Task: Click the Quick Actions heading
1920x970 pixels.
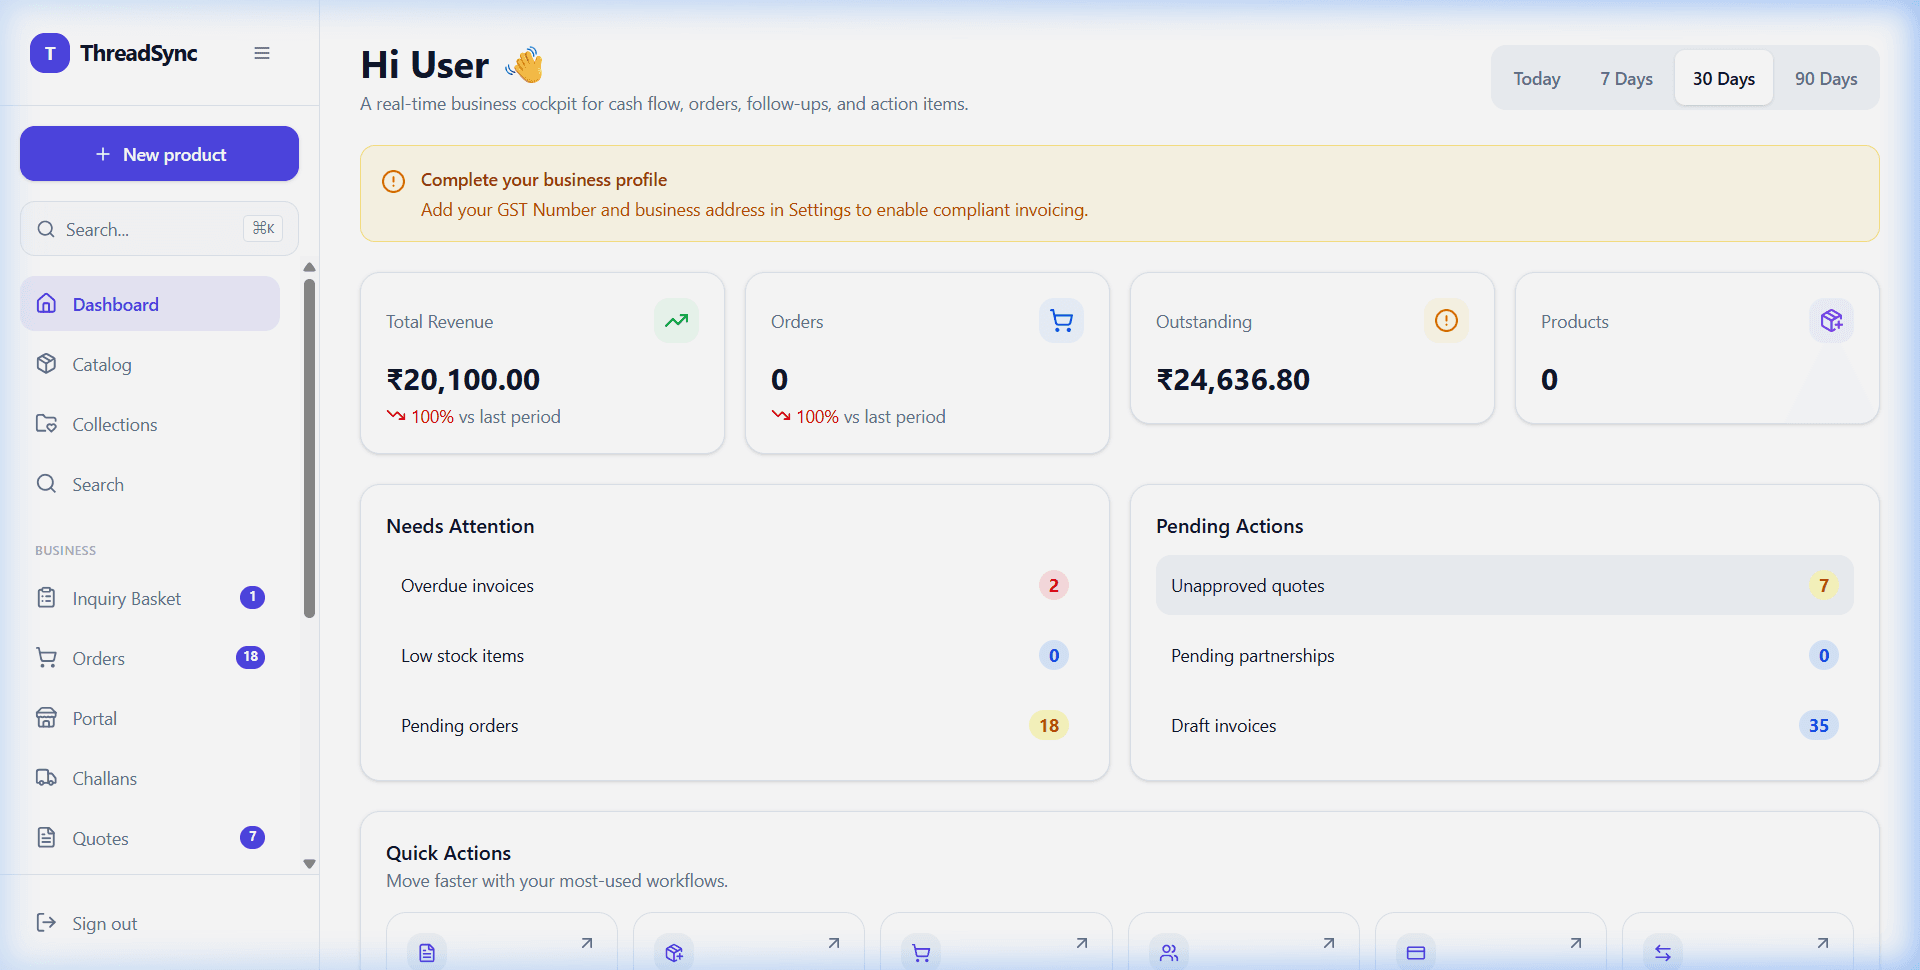Action: [449, 853]
